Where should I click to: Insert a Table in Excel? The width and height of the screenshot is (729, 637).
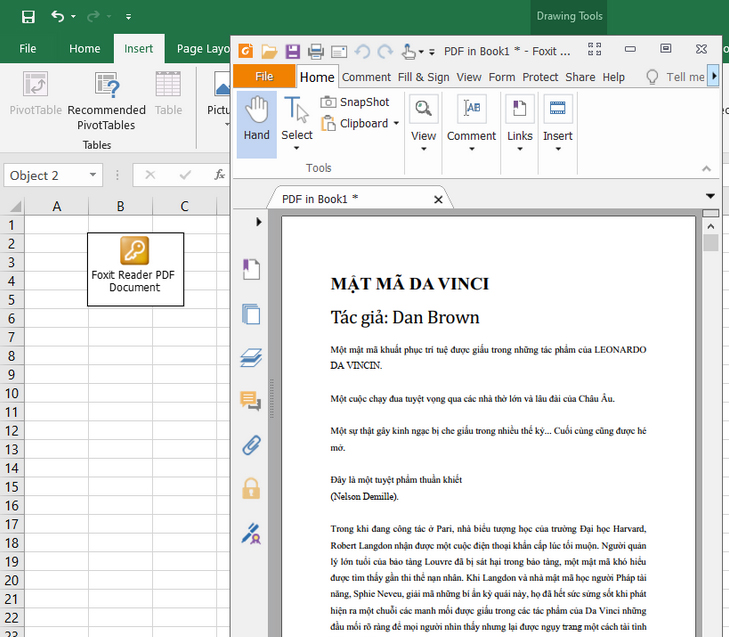tap(168, 93)
